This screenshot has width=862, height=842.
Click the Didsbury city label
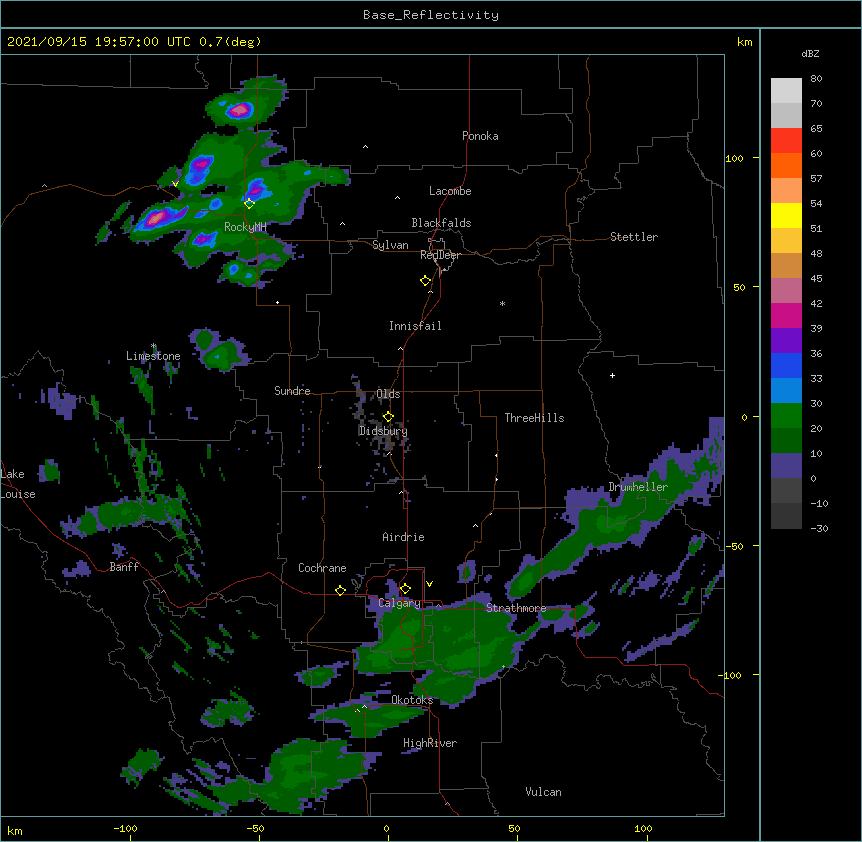click(x=383, y=431)
